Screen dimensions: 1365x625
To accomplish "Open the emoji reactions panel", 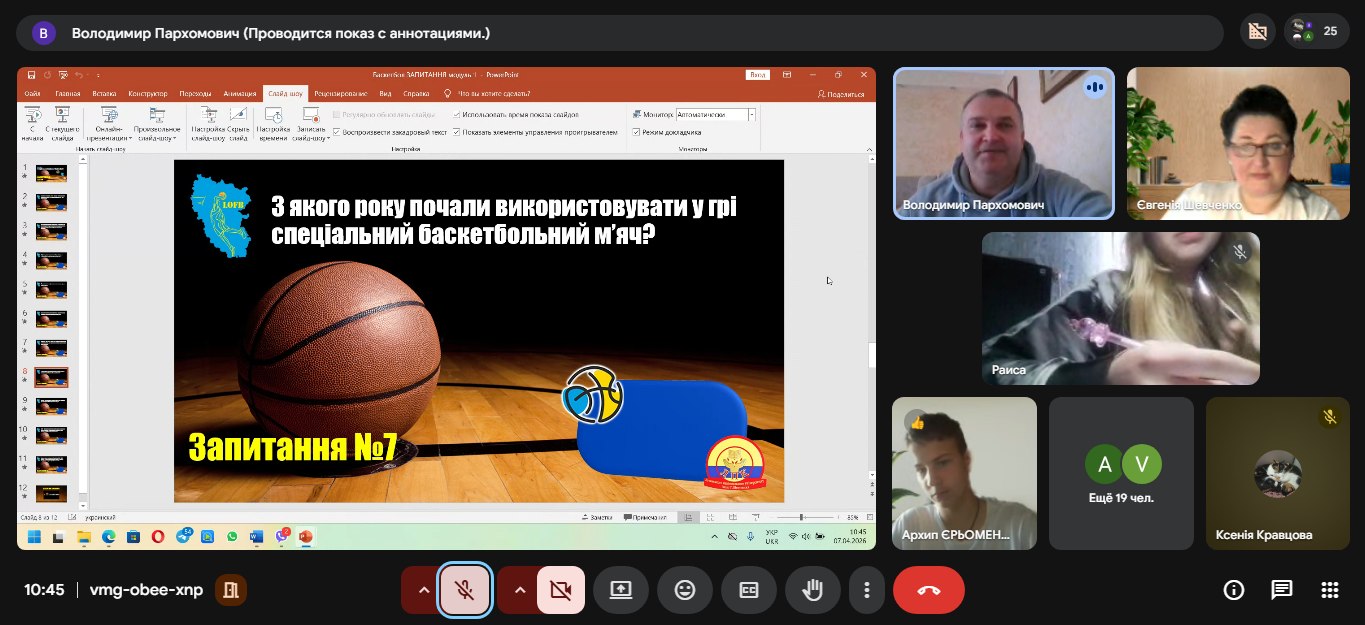I will click(x=685, y=590).
